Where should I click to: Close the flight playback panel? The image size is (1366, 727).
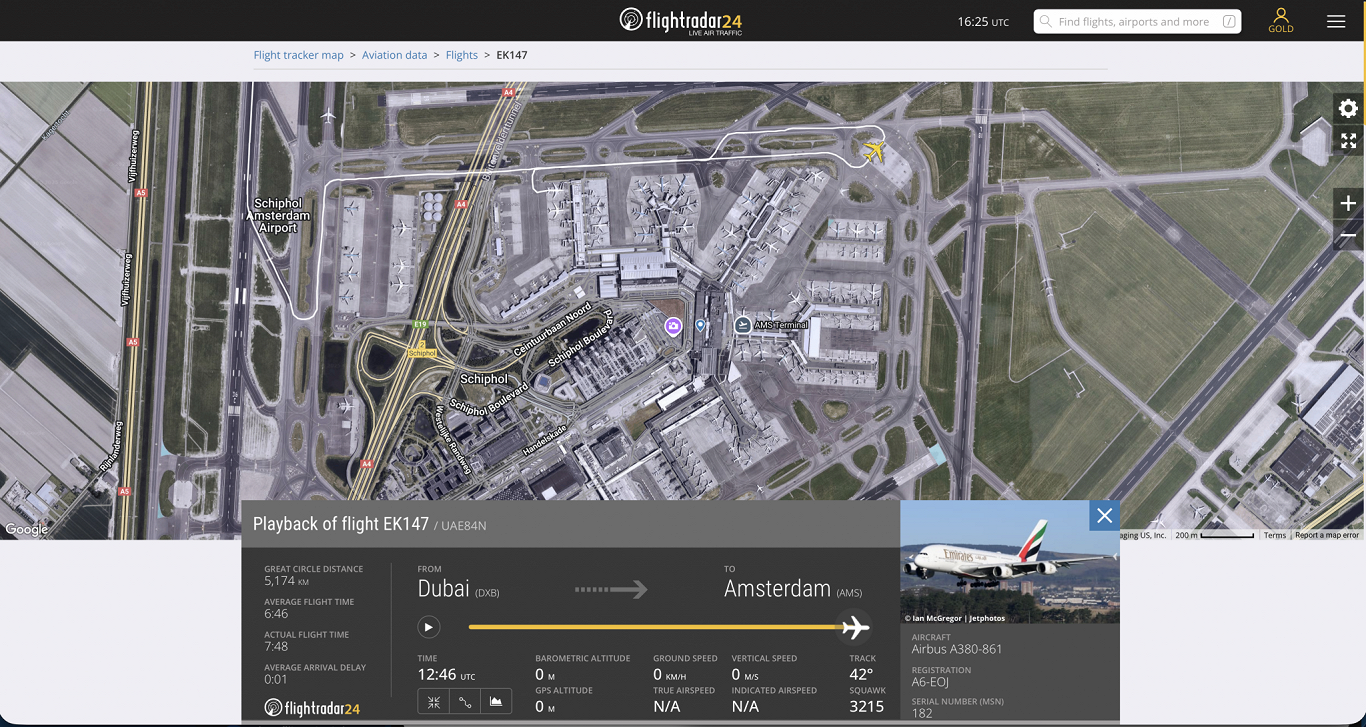tap(1104, 516)
